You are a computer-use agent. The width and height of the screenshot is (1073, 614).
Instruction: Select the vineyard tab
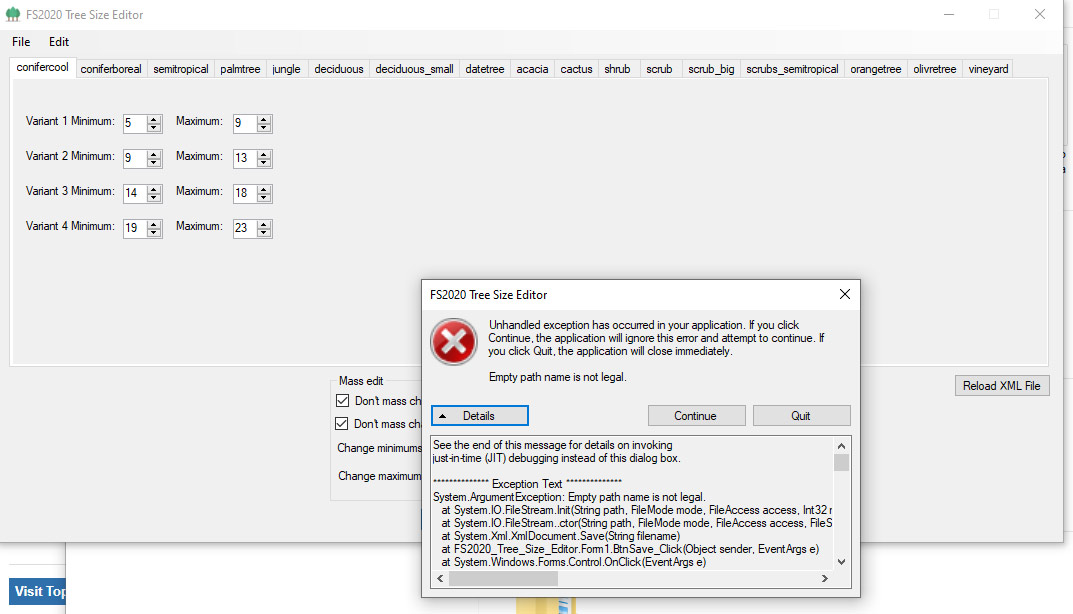coord(988,68)
